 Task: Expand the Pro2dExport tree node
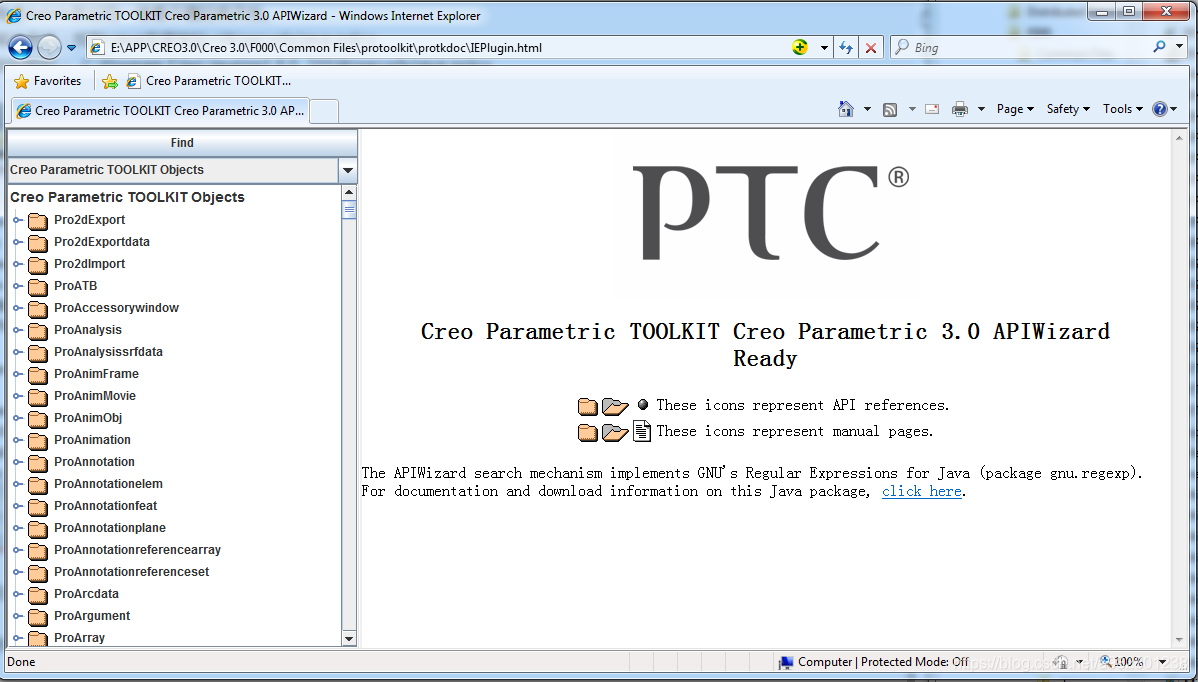click(x=18, y=220)
